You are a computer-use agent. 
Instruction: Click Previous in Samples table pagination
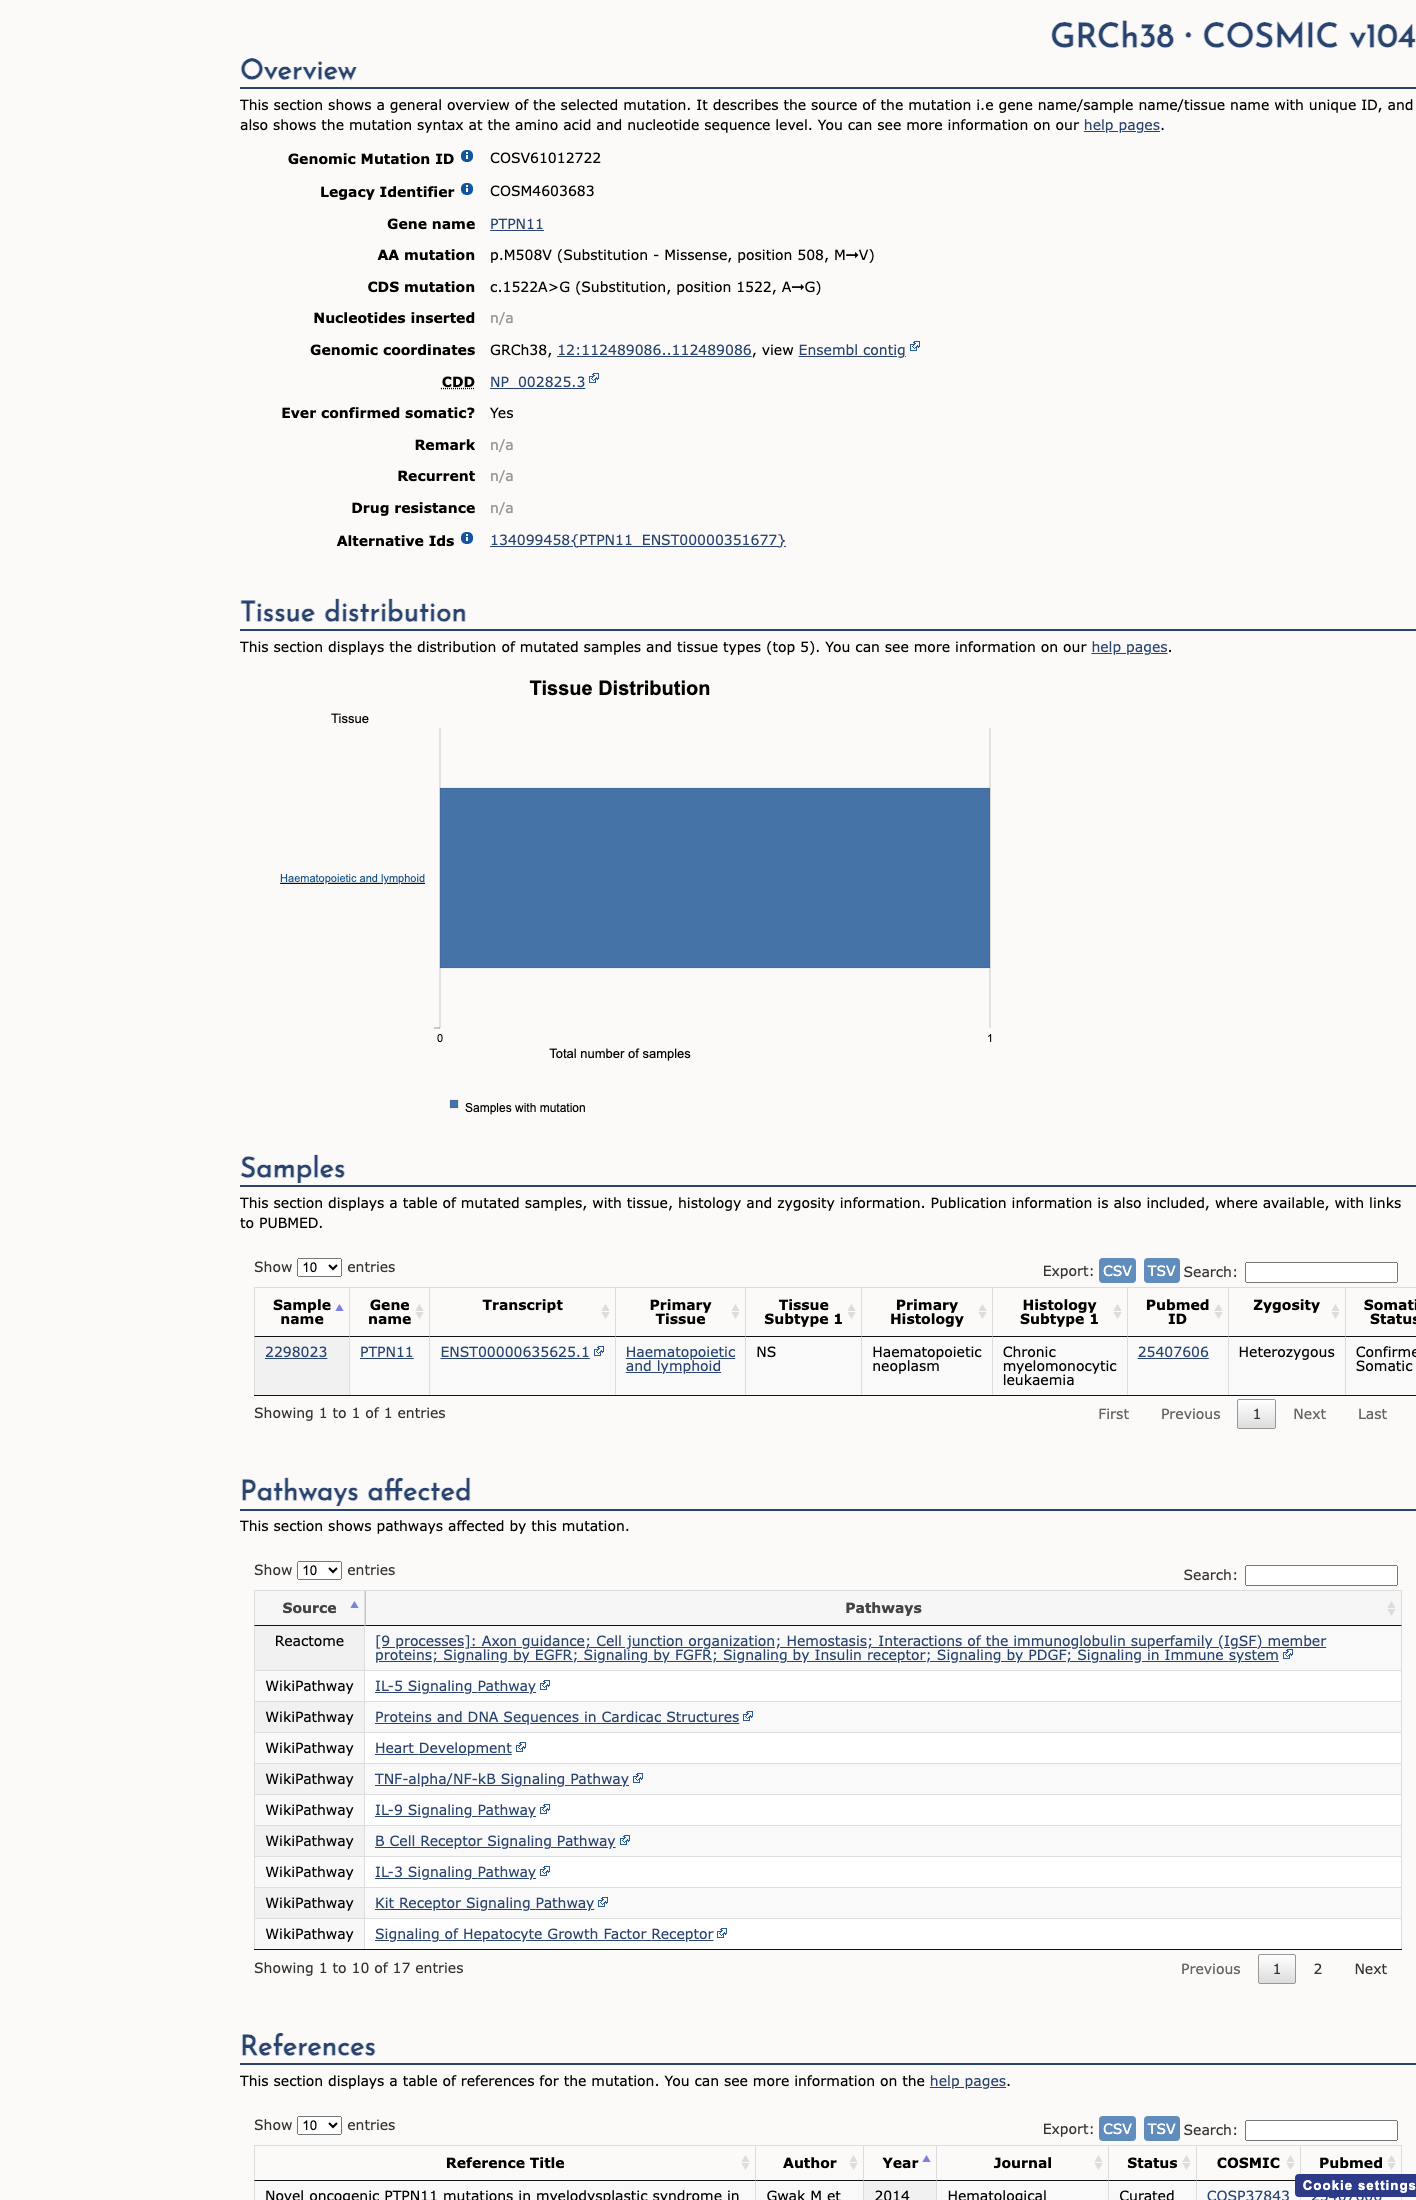pos(1190,1413)
